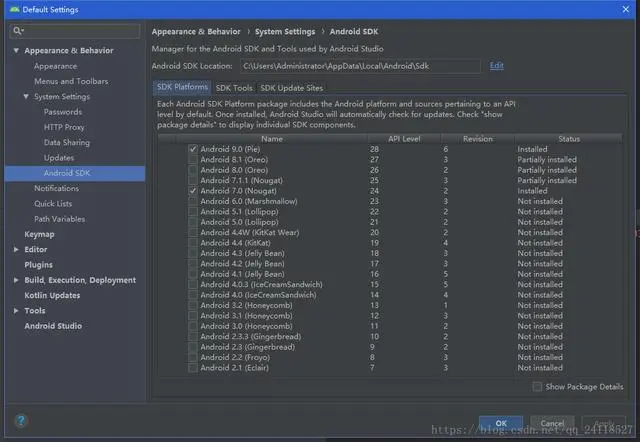This screenshot has height=442, width=640.
Task: Select the Android 3.2 (Honeycomb) row
Action: (390, 305)
